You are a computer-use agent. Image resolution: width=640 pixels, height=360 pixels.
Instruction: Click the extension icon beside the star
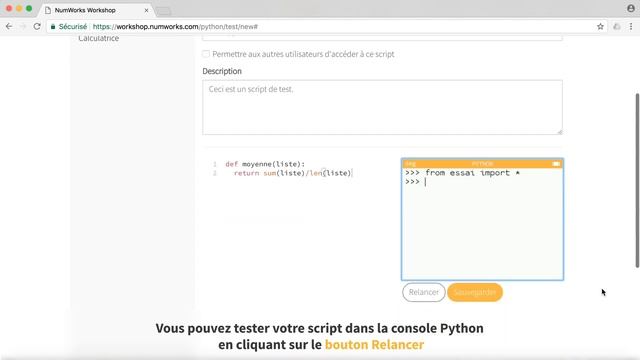(x=617, y=27)
